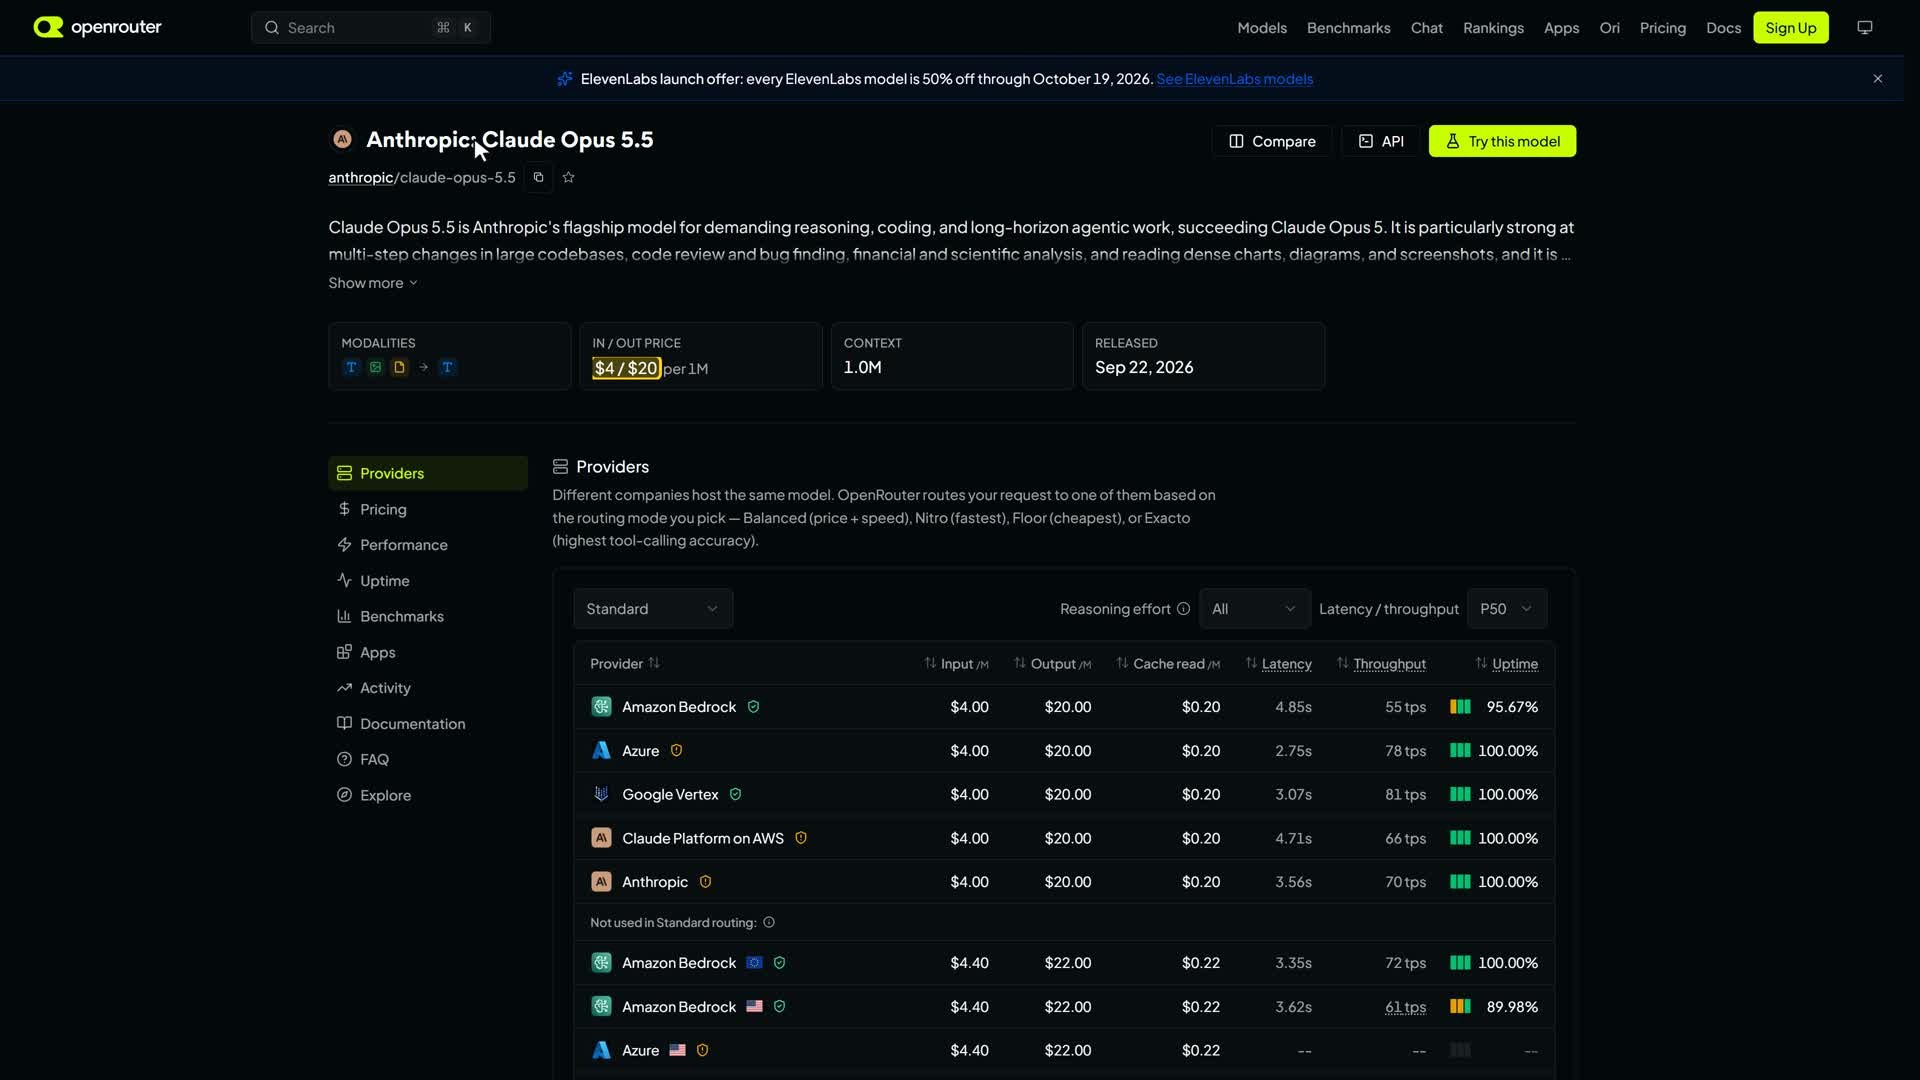Click the Sign Up button
This screenshot has height=1080, width=1920.
[x=1790, y=28]
